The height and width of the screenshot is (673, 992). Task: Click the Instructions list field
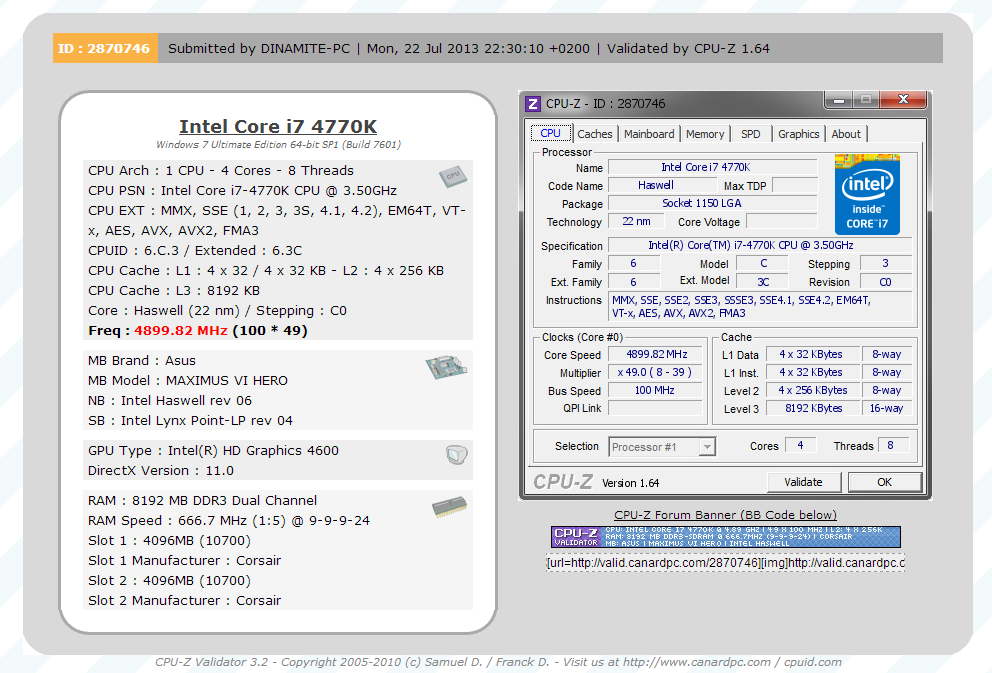[x=759, y=307]
